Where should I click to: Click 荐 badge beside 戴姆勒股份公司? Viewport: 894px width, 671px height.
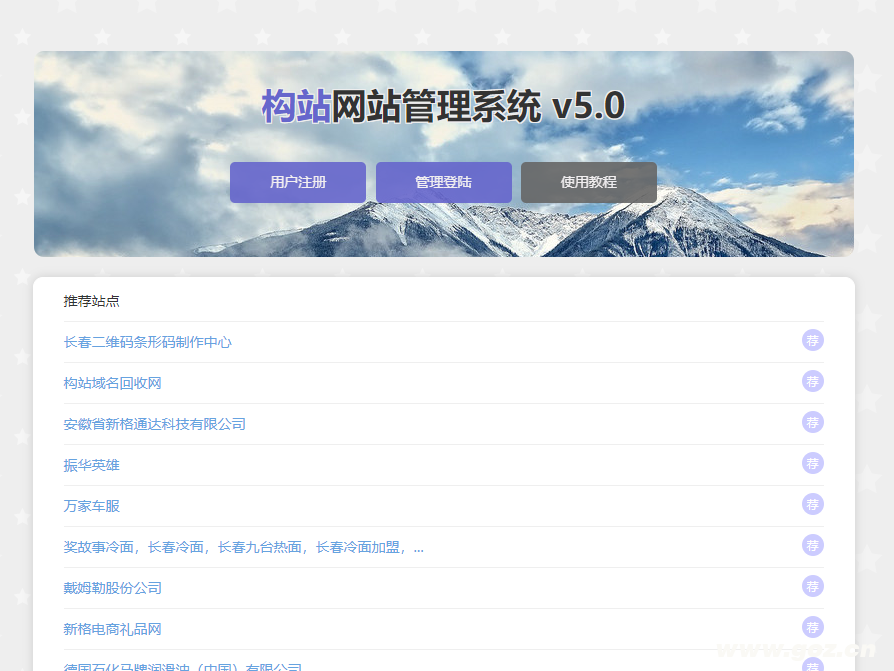click(813, 587)
